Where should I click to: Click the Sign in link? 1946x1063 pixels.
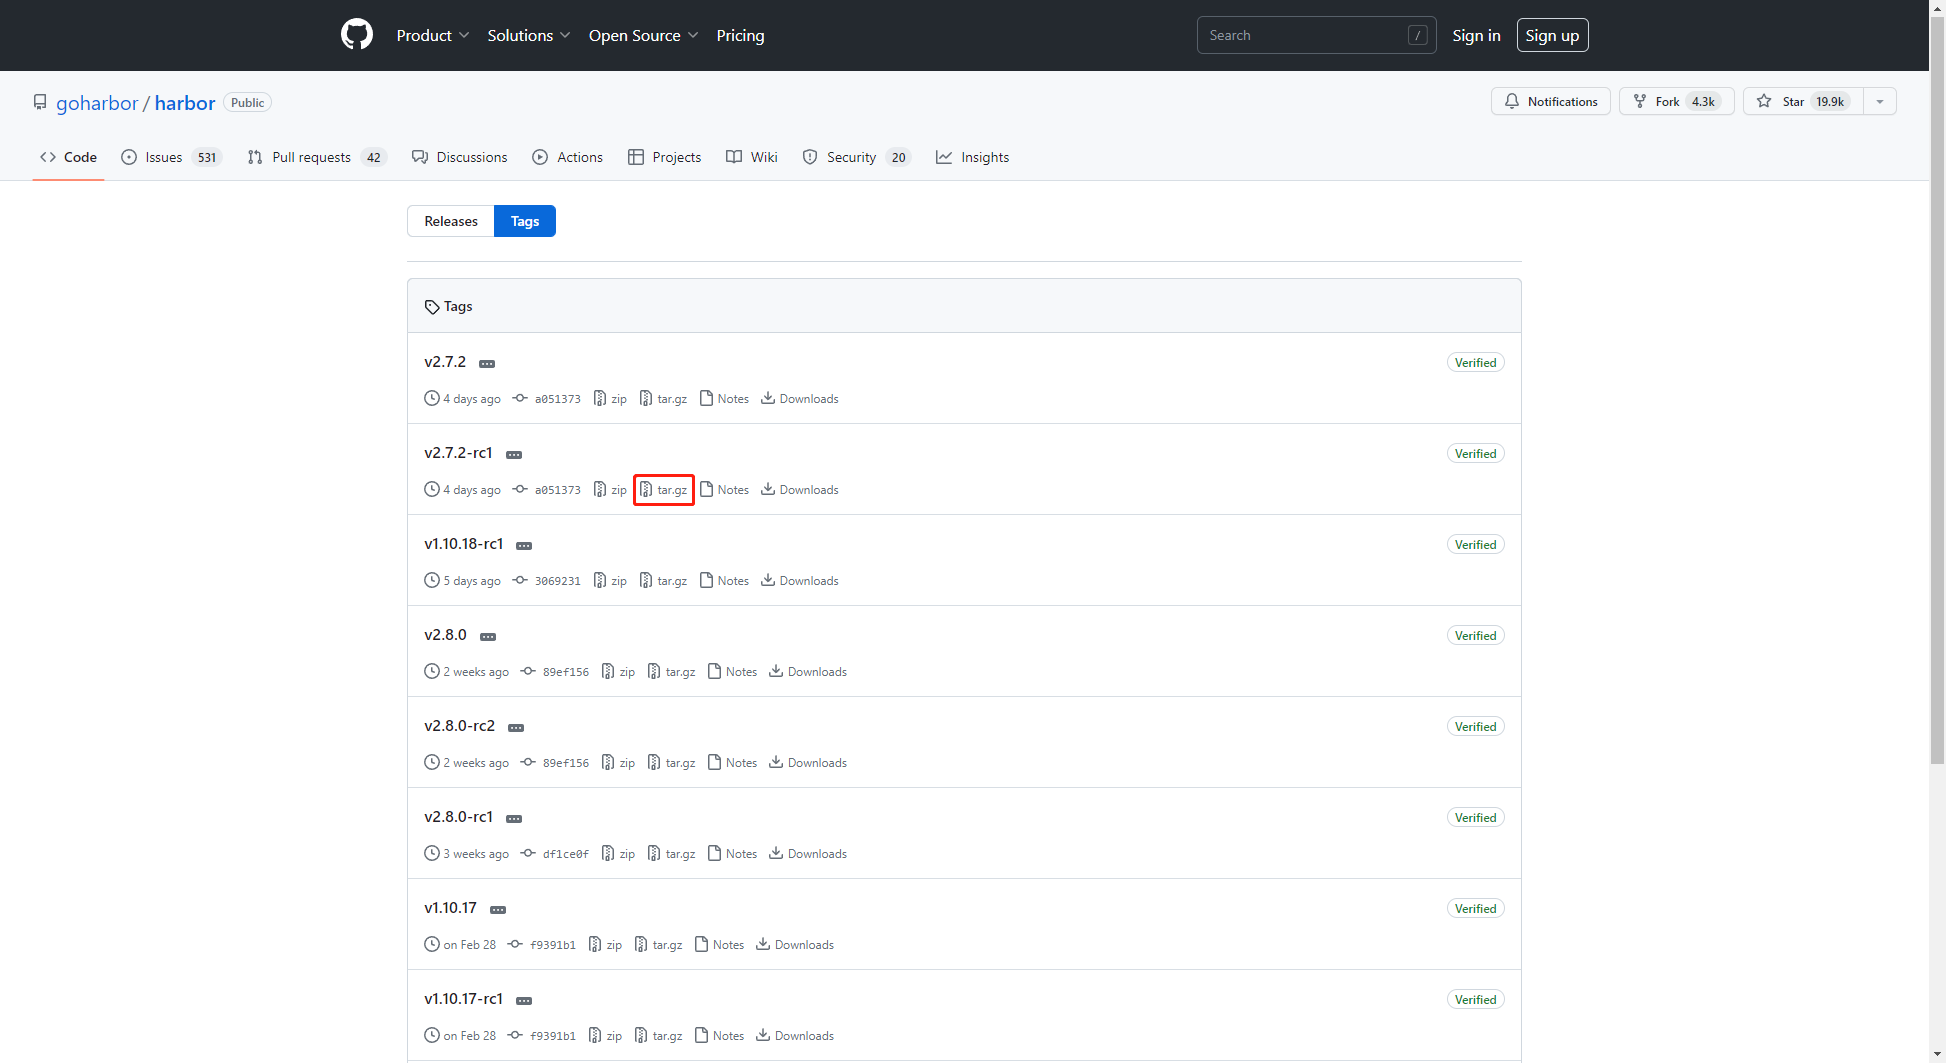(x=1476, y=35)
